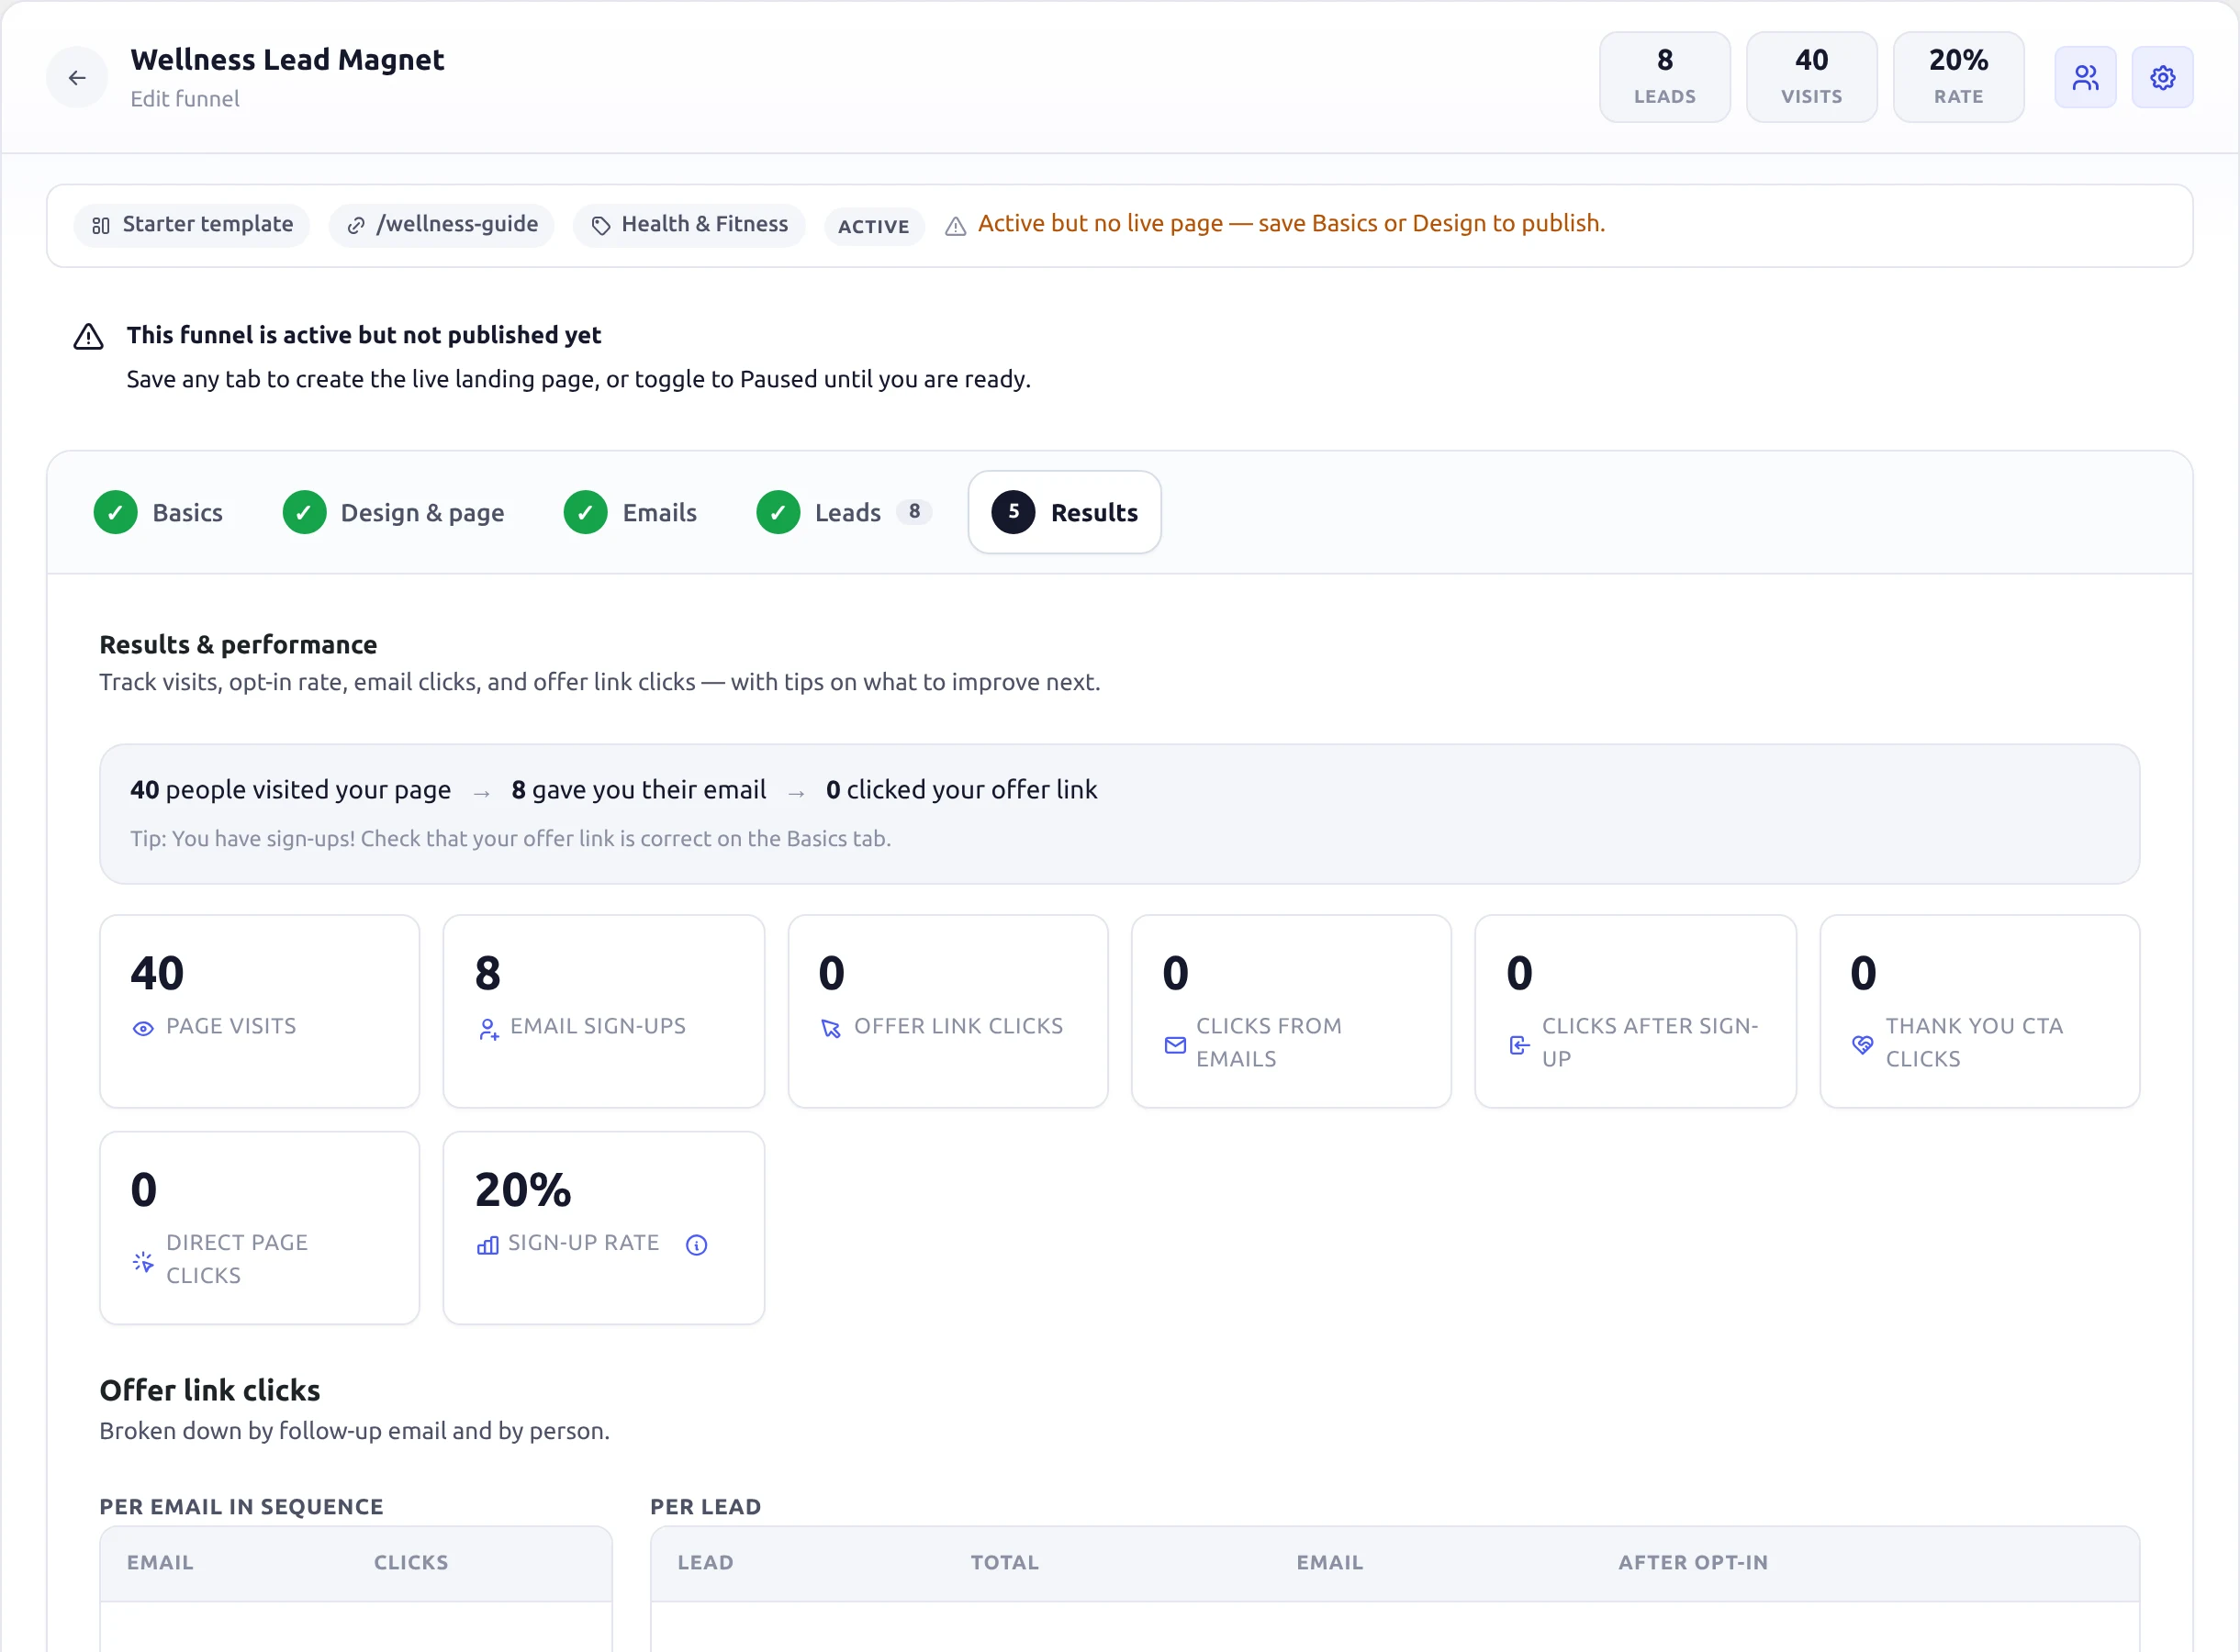The height and width of the screenshot is (1652, 2240).
Task: Click the Edit funnel subtitle
Action: tap(185, 98)
